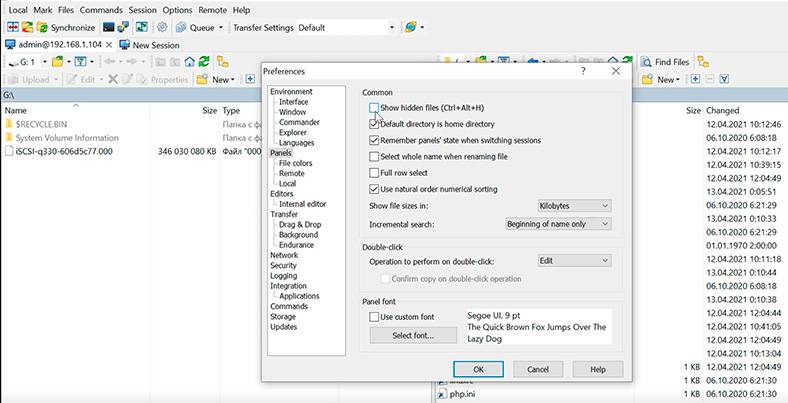
Task: Click the Compare Directories toolbar icon
Action: pos(13,27)
